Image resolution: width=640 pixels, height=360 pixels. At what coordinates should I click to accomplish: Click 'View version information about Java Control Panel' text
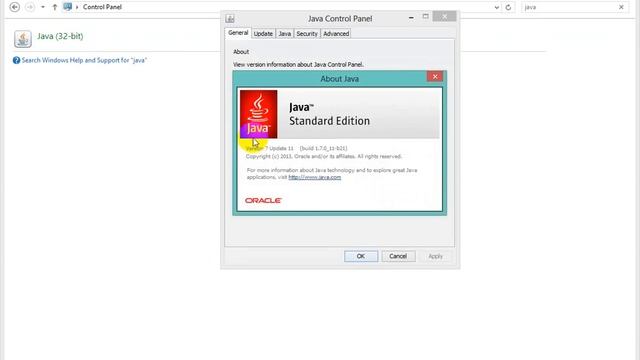coord(298,64)
